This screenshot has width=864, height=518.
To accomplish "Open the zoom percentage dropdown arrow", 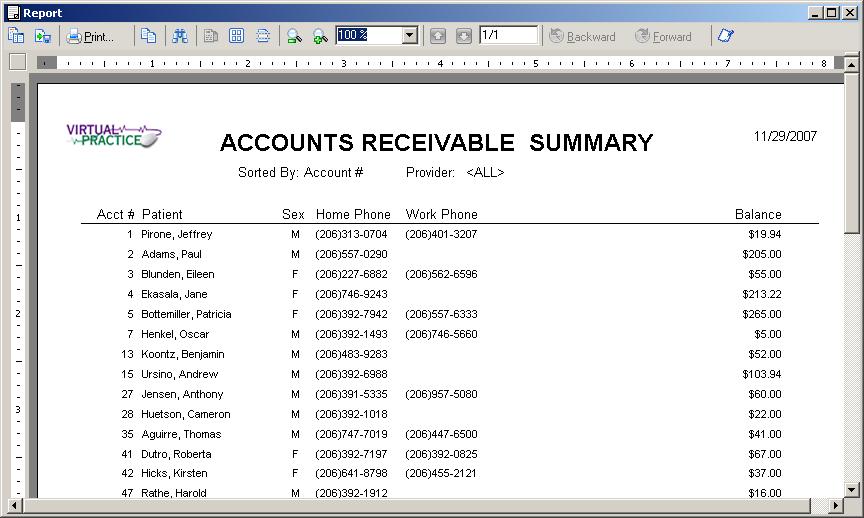I will (409, 36).
